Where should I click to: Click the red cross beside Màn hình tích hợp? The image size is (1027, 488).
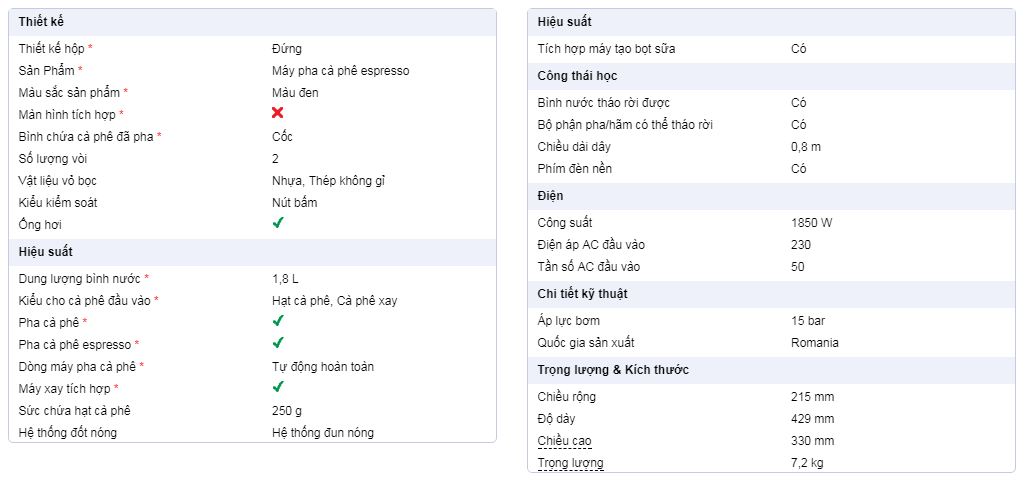click(x=278, y=113)
